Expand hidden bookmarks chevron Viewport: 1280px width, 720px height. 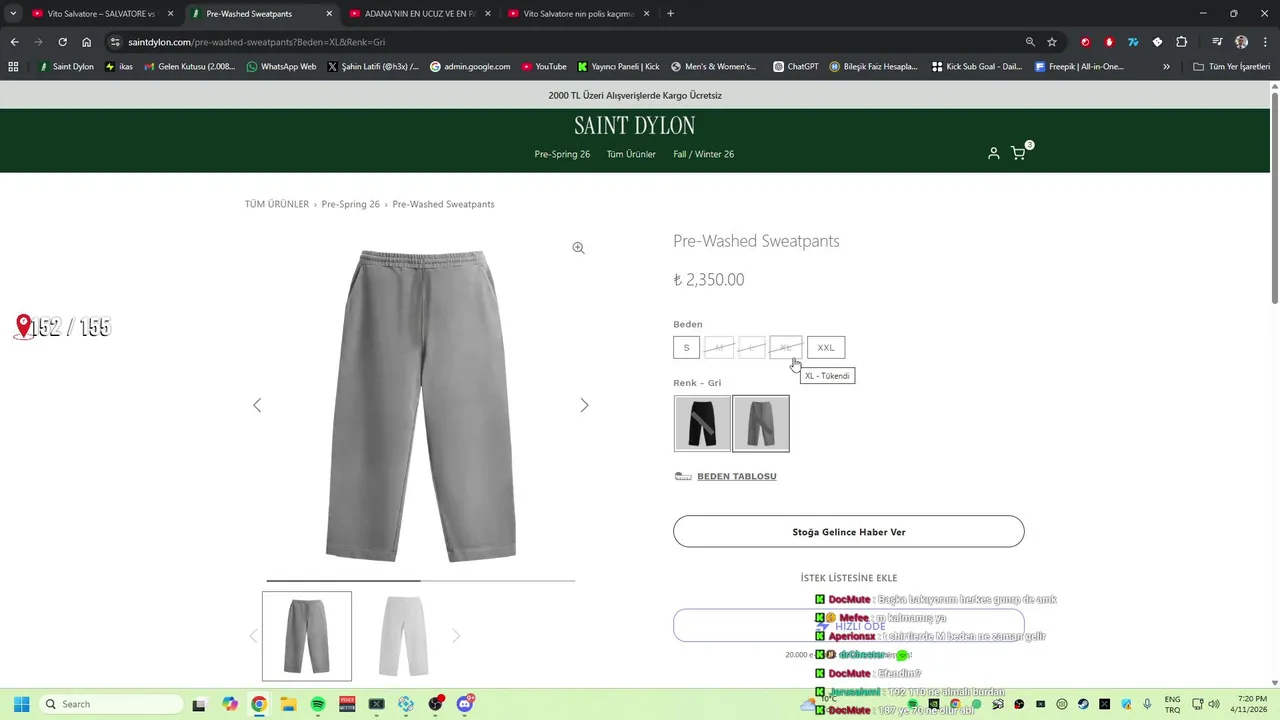(1166, 67)
